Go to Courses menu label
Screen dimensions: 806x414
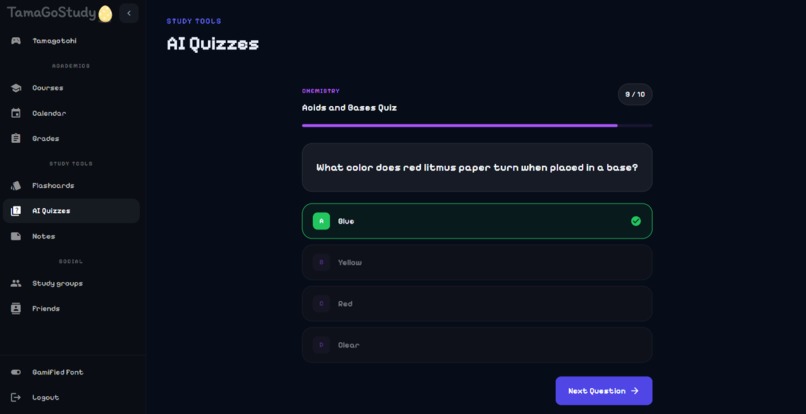[48, 88]
